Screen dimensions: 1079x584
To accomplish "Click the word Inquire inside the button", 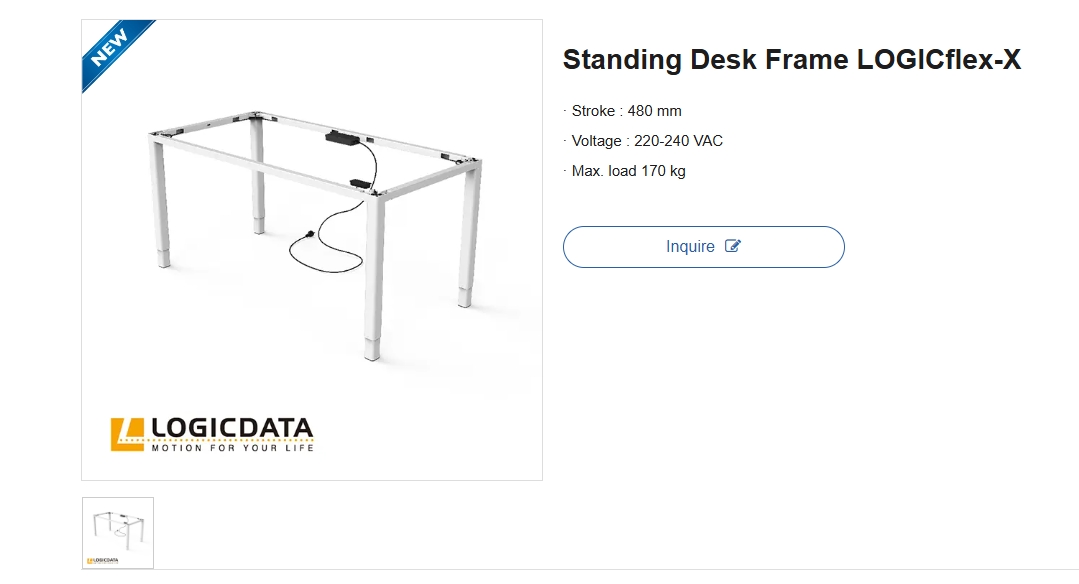I will pos(690,246).
